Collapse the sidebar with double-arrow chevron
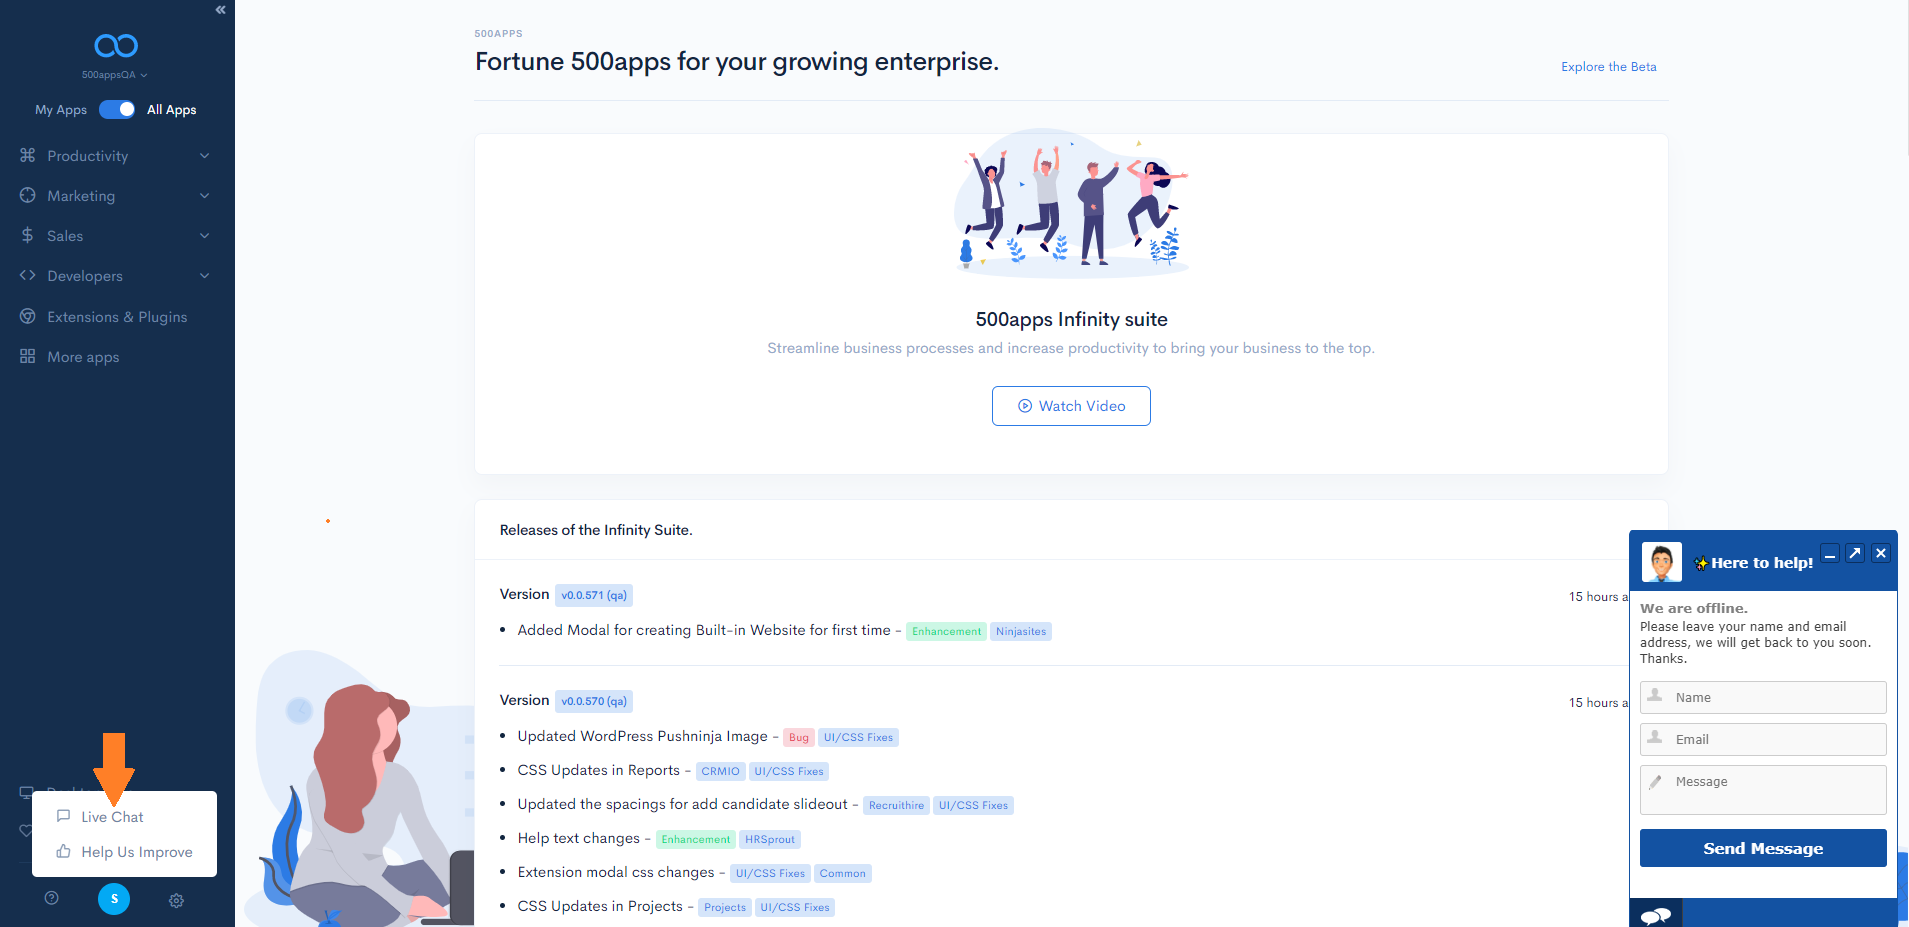Image resolution: width=1909 pixels, height=927 pixels. [x=220, y=10]
